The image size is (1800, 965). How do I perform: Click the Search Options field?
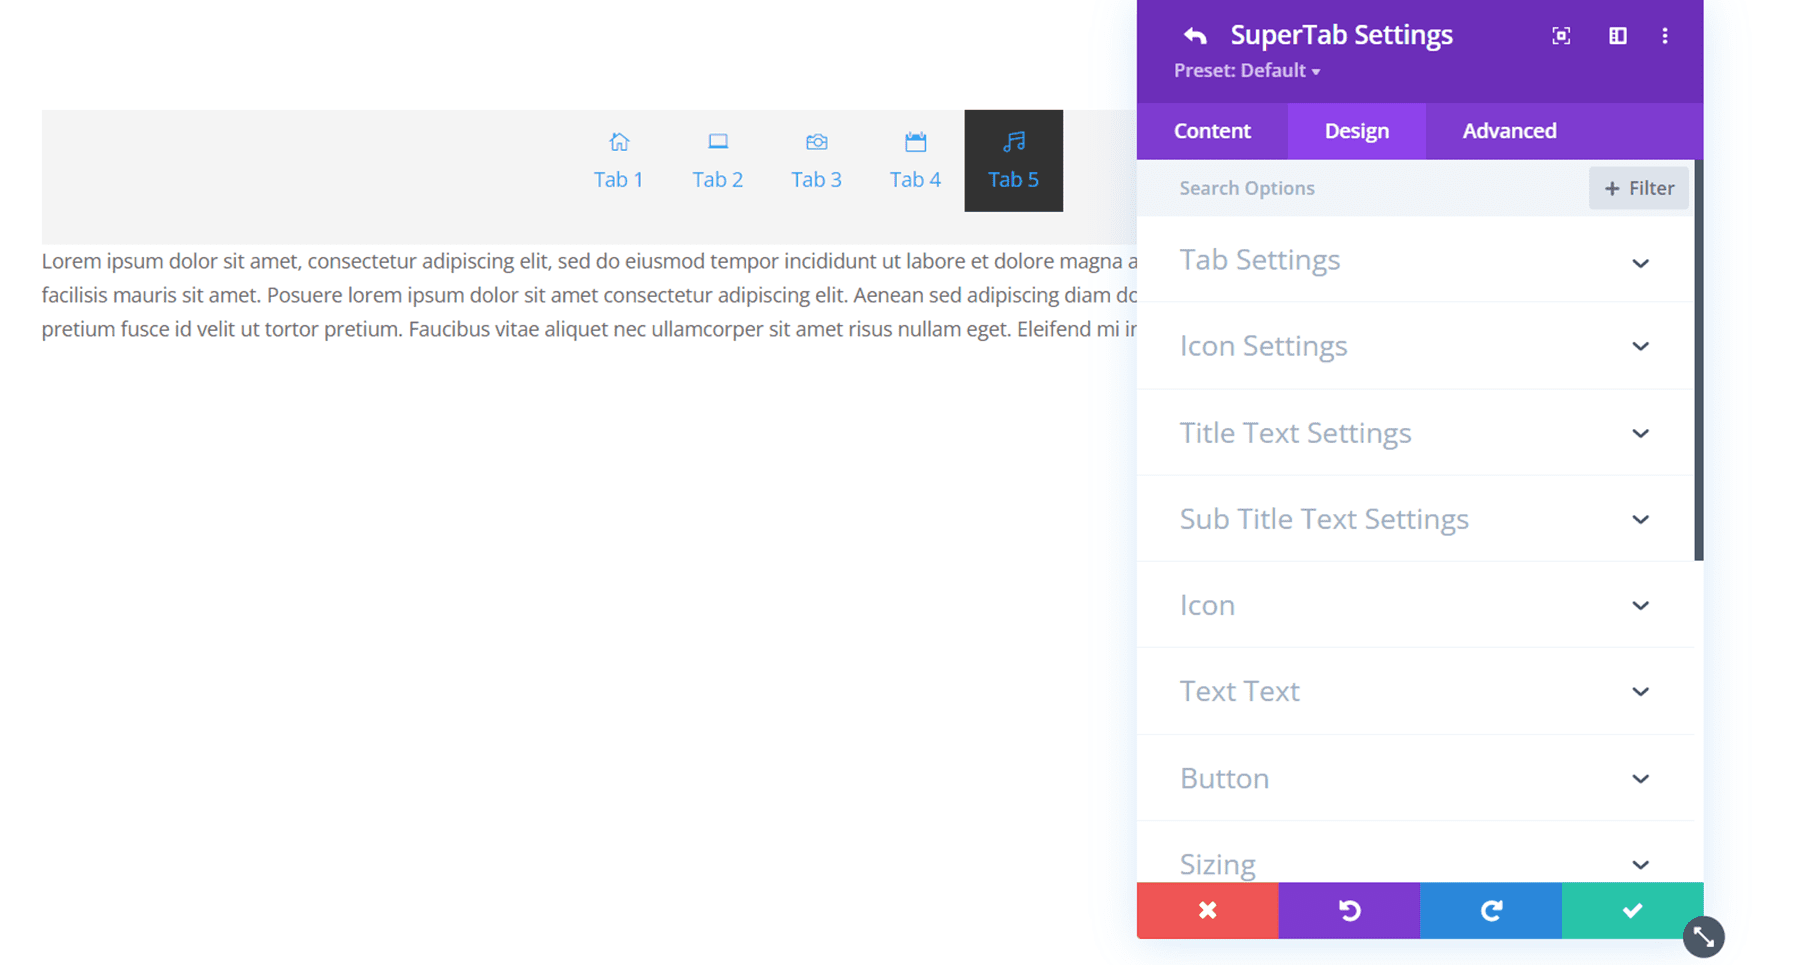[1300, 188]
